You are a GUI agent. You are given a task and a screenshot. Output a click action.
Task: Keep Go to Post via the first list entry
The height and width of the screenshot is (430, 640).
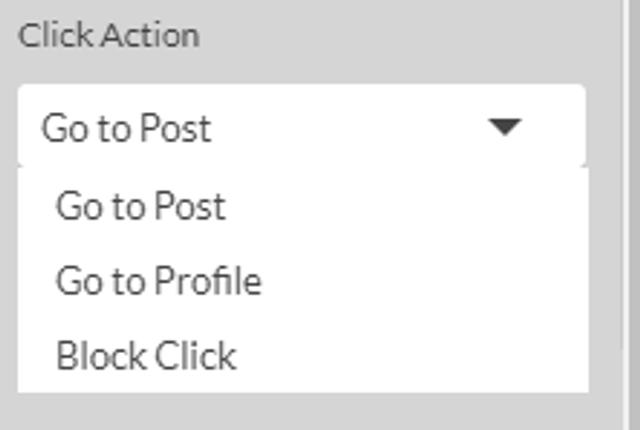(x=303, y=206)
